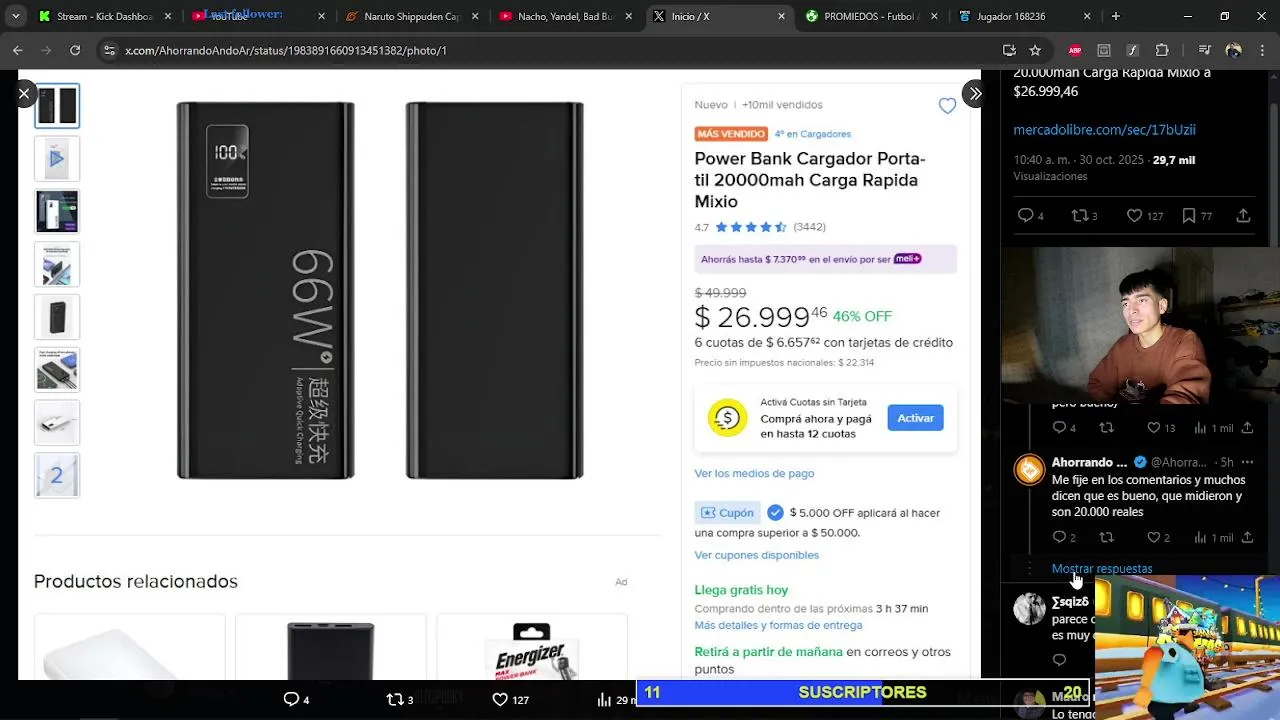
Task: Reply to the main post with 4 replies
Action: pyautogui.click(x=1024, y=216)
